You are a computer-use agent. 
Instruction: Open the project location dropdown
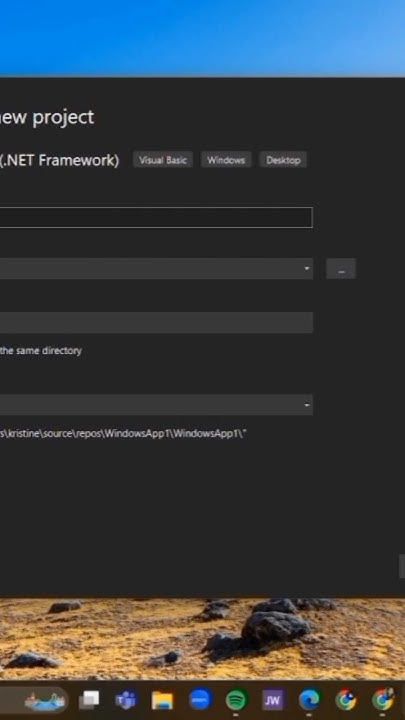(307, 269)
